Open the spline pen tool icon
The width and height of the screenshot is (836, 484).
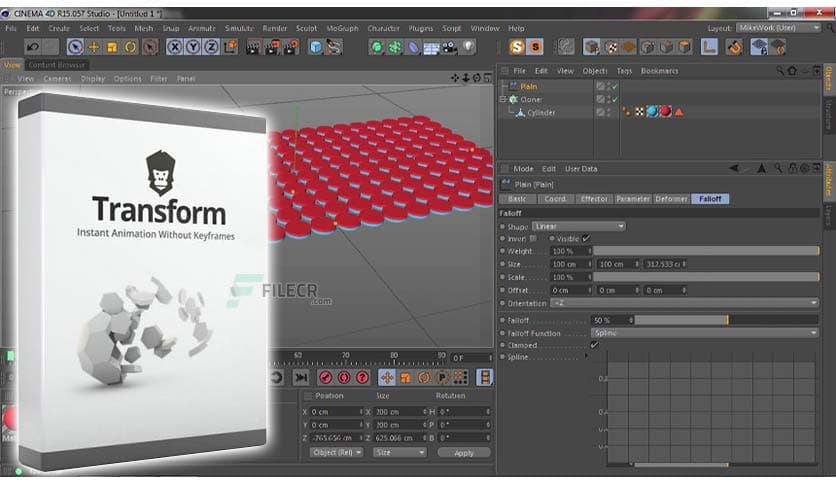coord(334,47)
